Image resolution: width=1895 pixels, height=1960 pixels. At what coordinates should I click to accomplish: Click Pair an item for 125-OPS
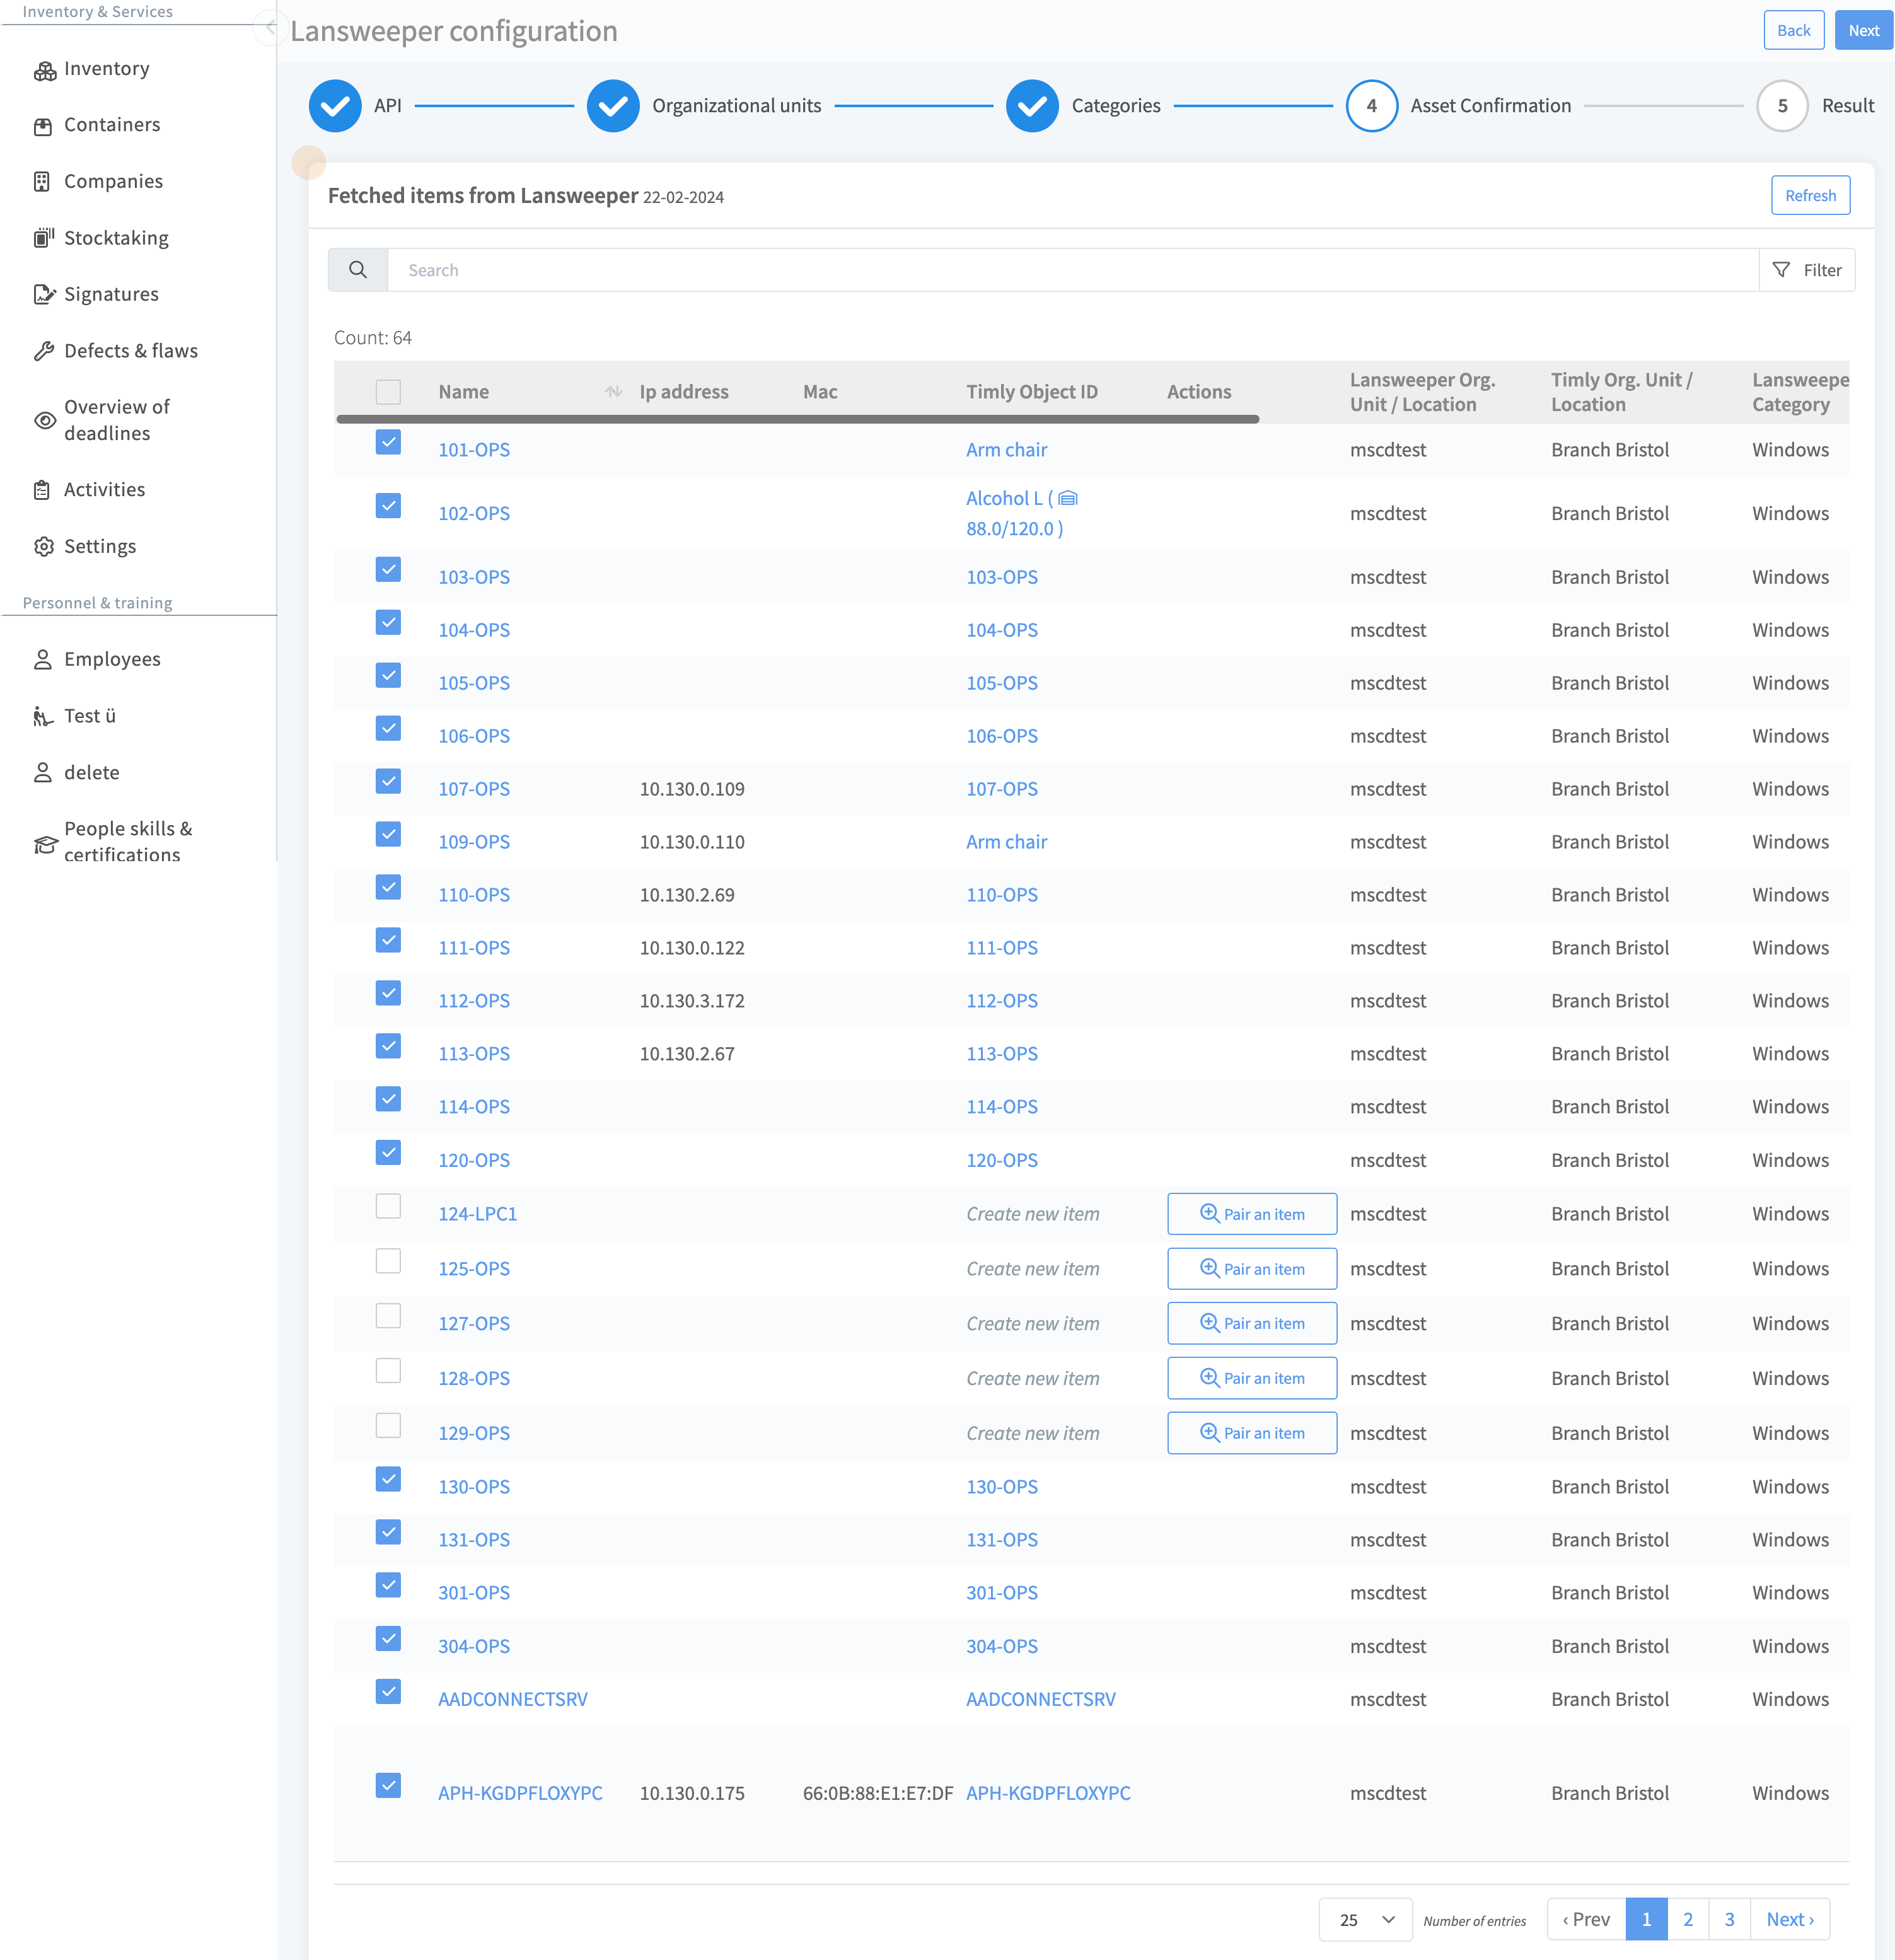(1252, 1269)
